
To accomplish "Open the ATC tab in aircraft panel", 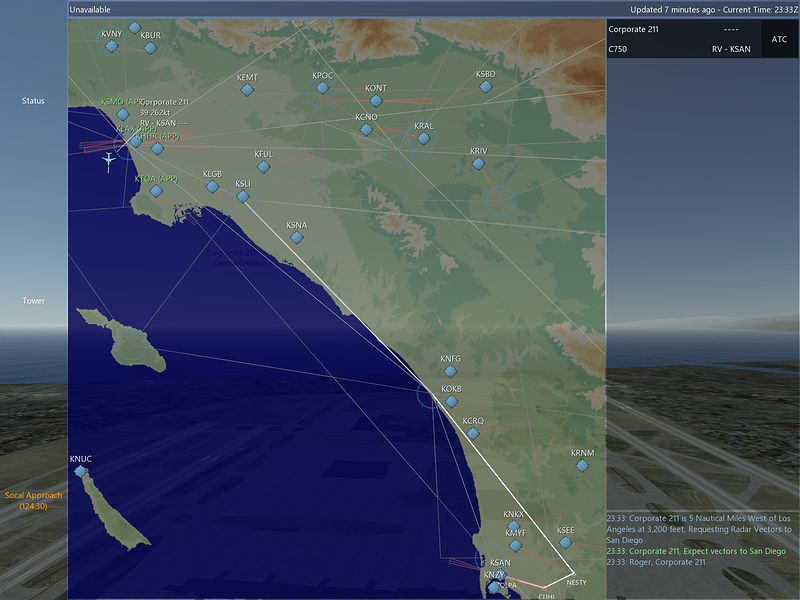I will 779,39.
